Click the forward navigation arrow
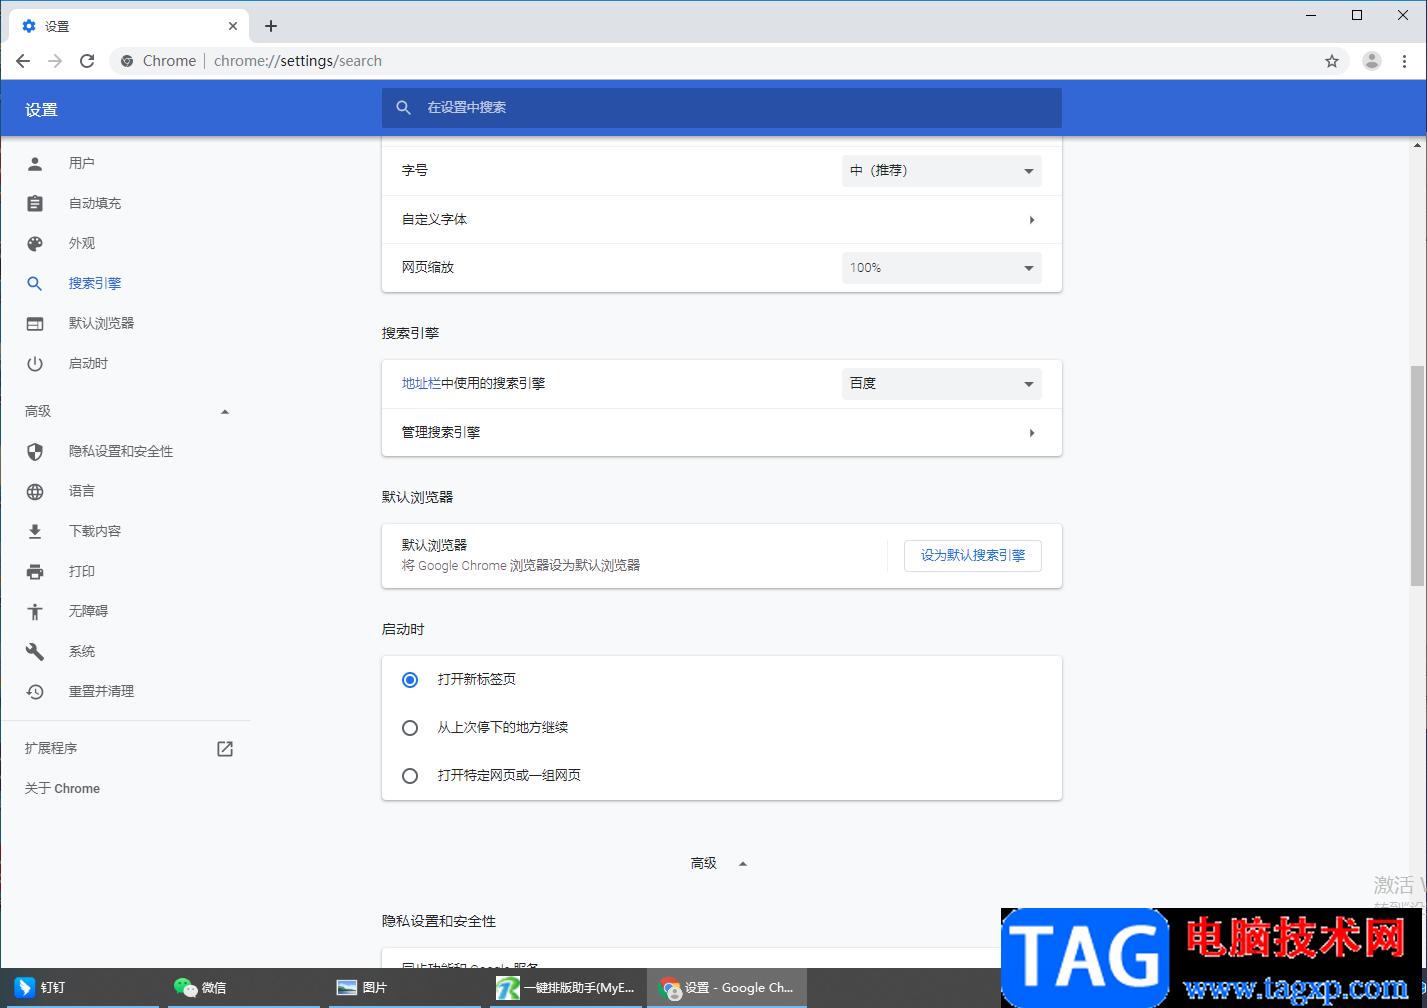The image size is (1427, 1008). point(55,61)
